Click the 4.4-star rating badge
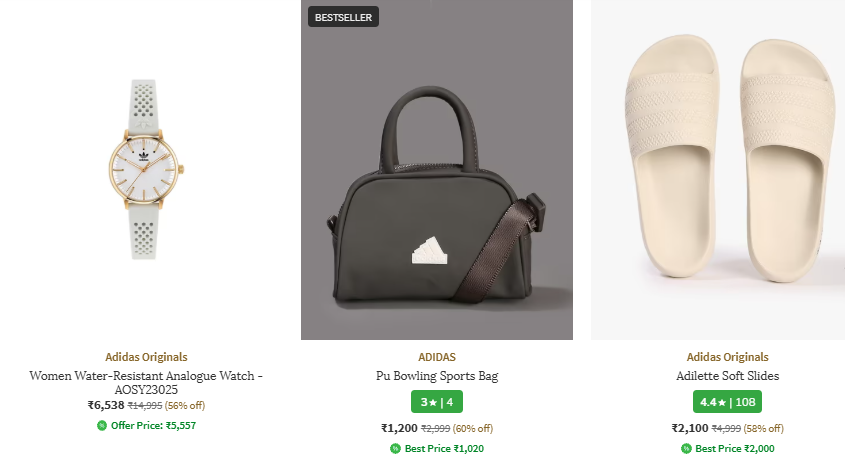The image size is (845, 471). click(727, 402)
